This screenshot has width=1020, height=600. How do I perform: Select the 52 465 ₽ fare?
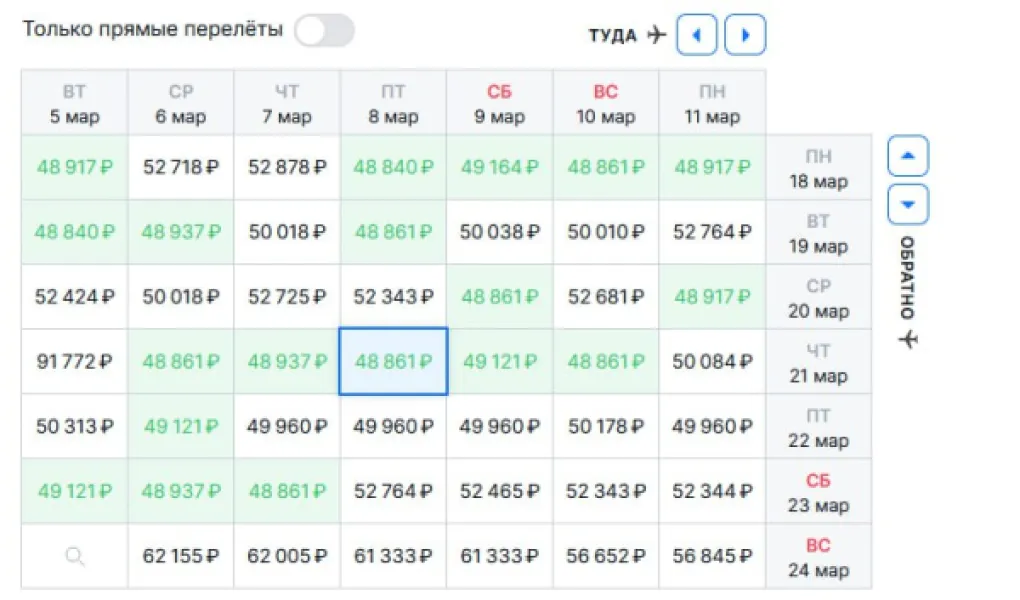[500, 491]
